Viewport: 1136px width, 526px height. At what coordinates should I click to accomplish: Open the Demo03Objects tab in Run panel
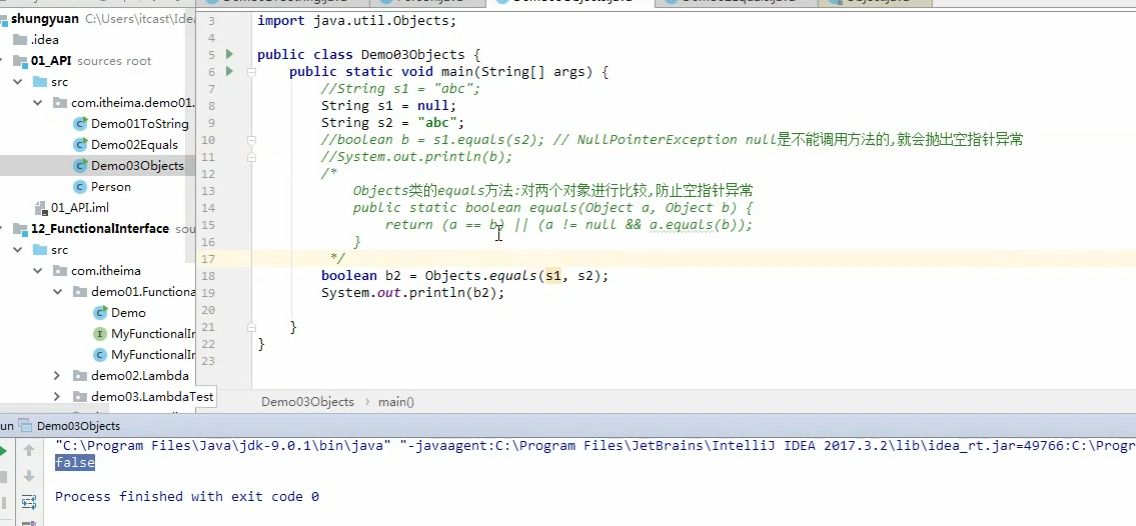[78, 426]
